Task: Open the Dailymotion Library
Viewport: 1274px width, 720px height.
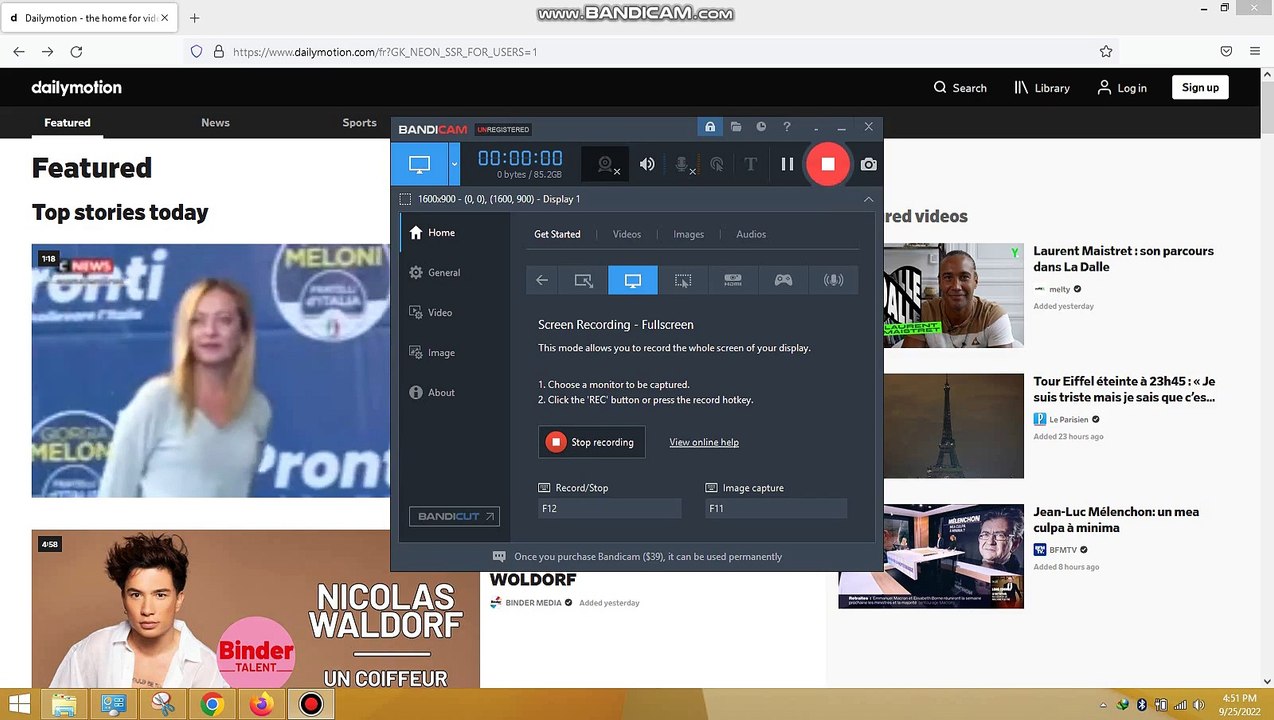Action: (x=1042, y=88)
